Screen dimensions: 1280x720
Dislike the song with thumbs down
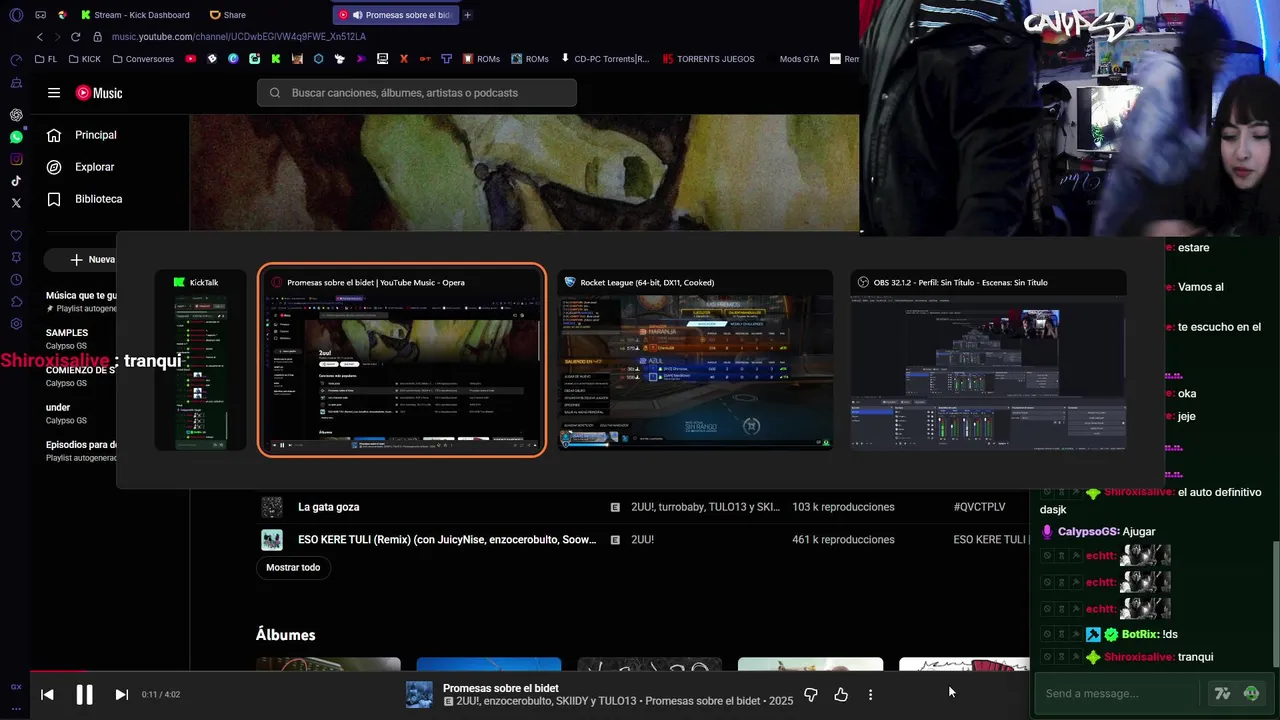[811, 694]
